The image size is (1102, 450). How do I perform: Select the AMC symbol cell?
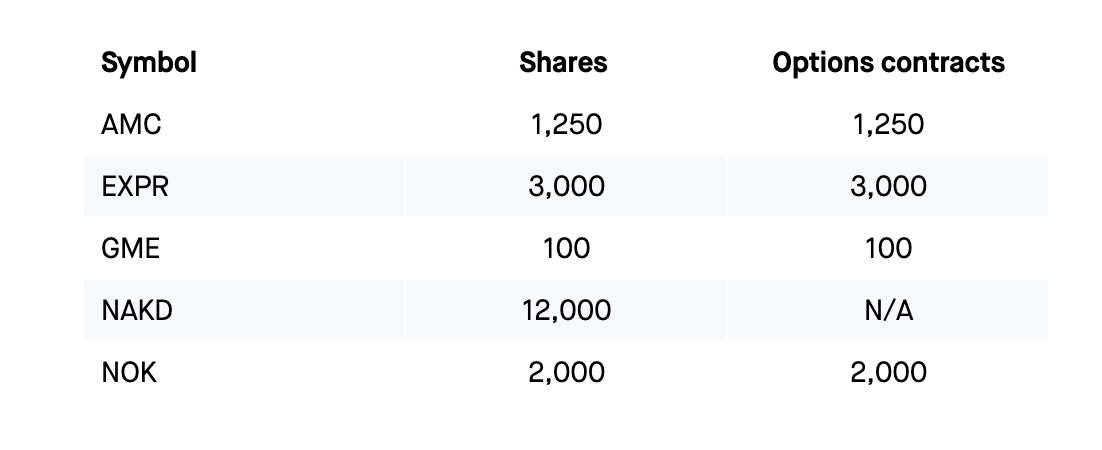(131, 124)
